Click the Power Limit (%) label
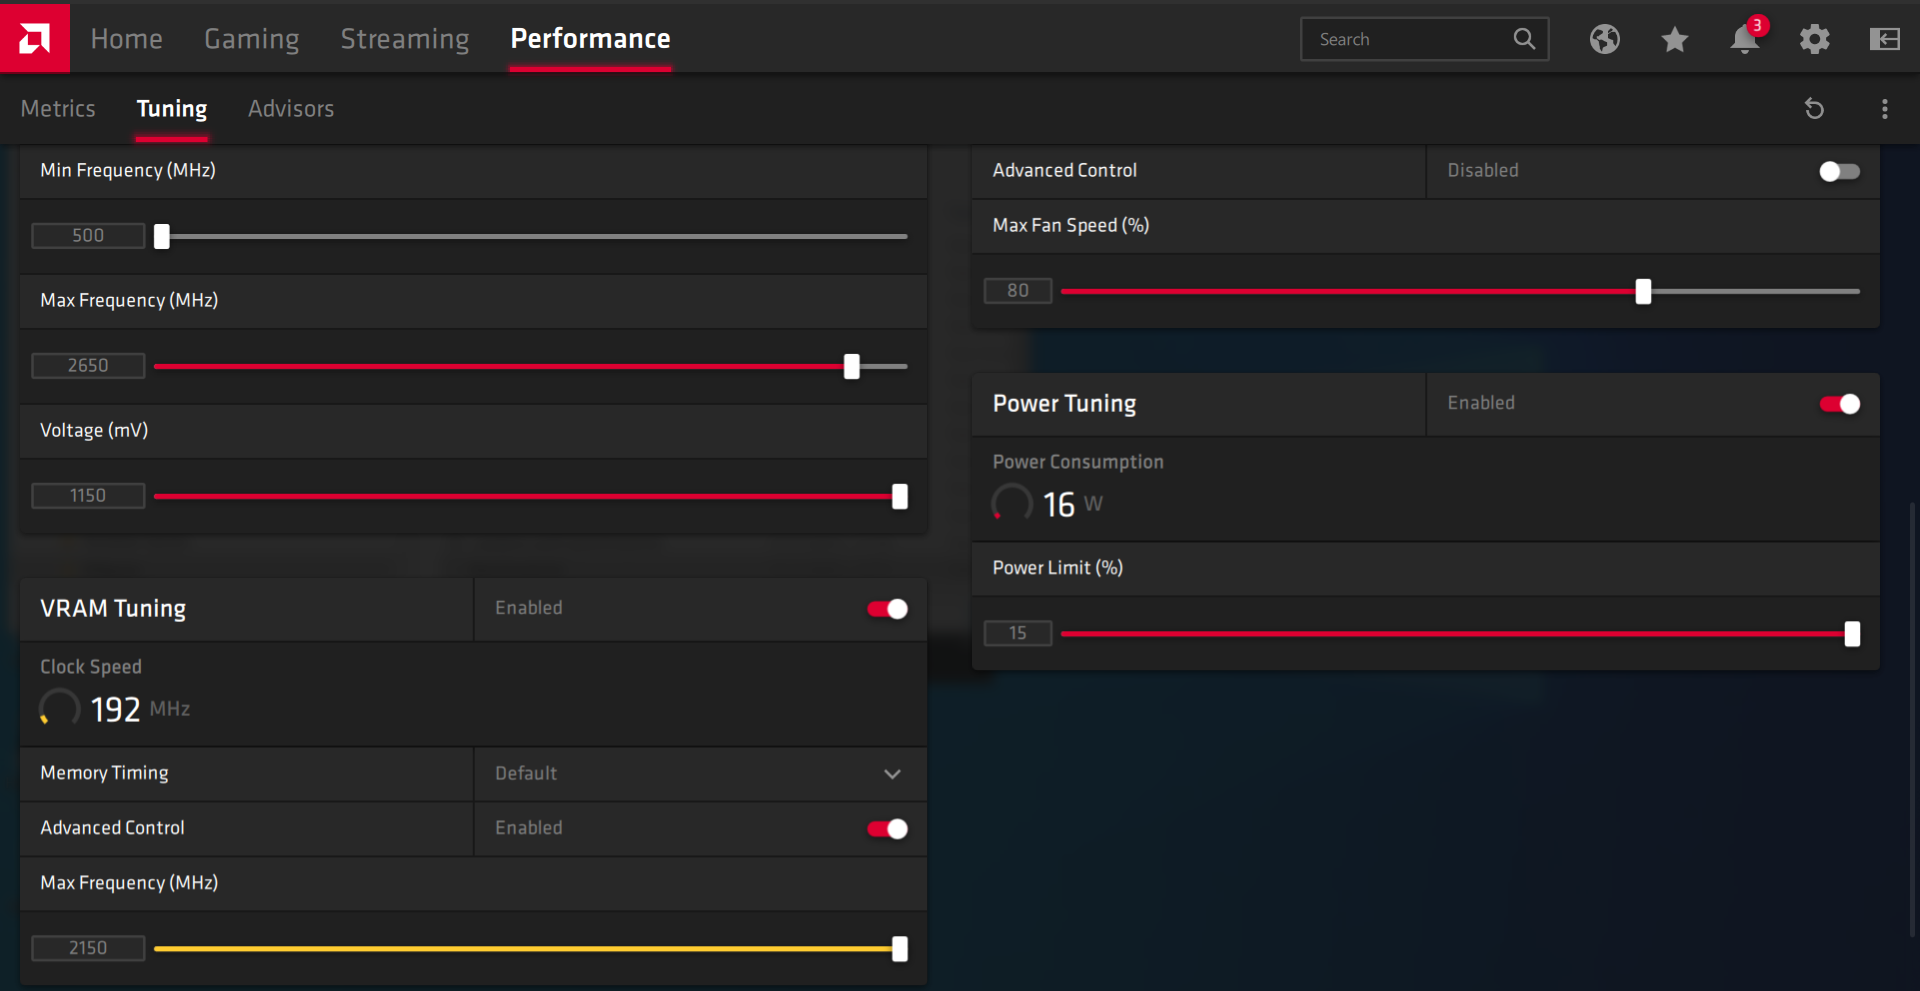The height and width of the screenshot is (991, 1920). click(1058, 568)
